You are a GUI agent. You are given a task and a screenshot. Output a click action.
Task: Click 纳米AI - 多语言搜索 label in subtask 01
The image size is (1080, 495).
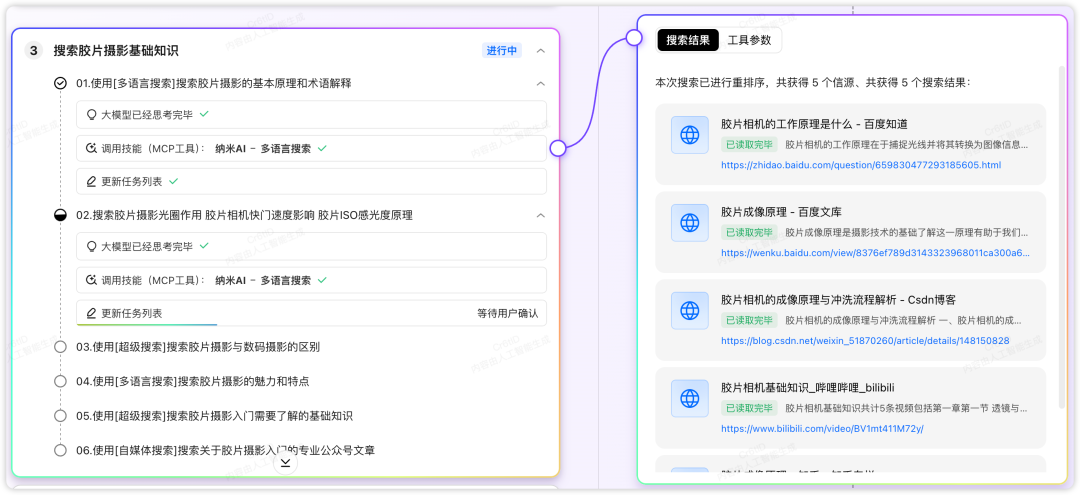tap(262, 148)
